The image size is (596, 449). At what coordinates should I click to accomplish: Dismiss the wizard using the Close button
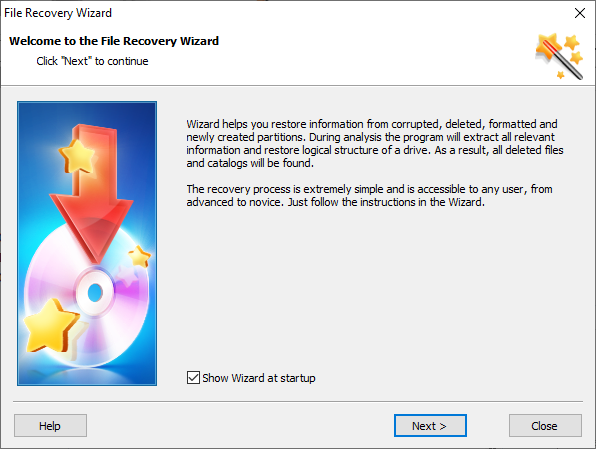click(x=545, y=425)
